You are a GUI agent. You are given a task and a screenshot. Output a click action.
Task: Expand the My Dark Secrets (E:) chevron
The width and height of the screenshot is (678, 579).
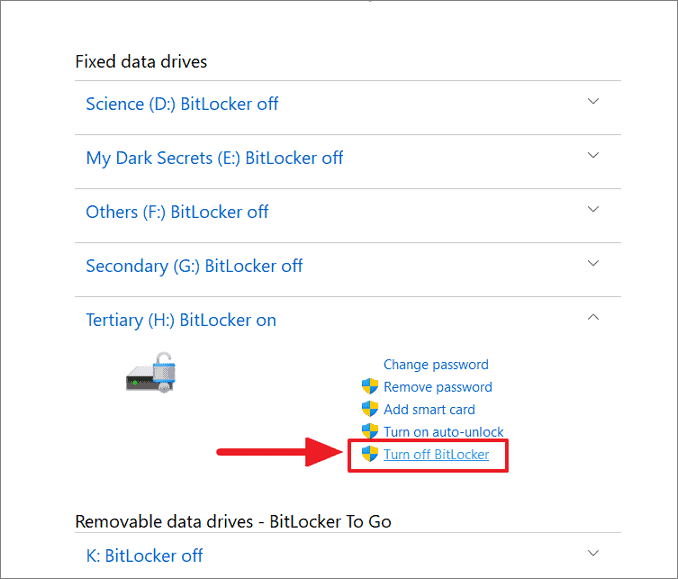click(593, 155)
